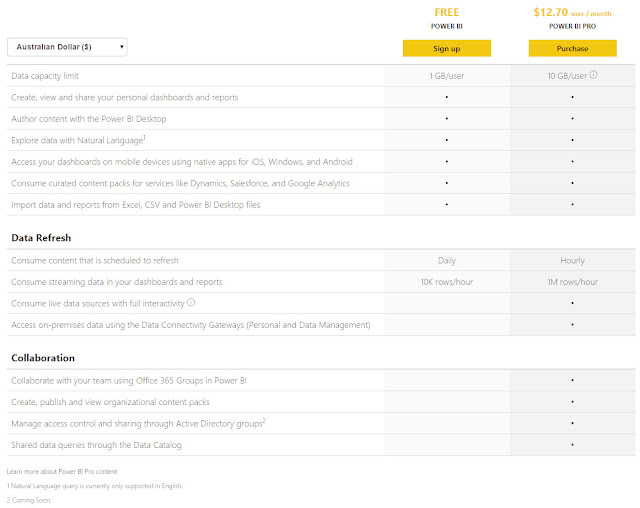Click the Daily refresh cell
The image size is (640, 508).
pyautogui.click(x=447, y=260)
